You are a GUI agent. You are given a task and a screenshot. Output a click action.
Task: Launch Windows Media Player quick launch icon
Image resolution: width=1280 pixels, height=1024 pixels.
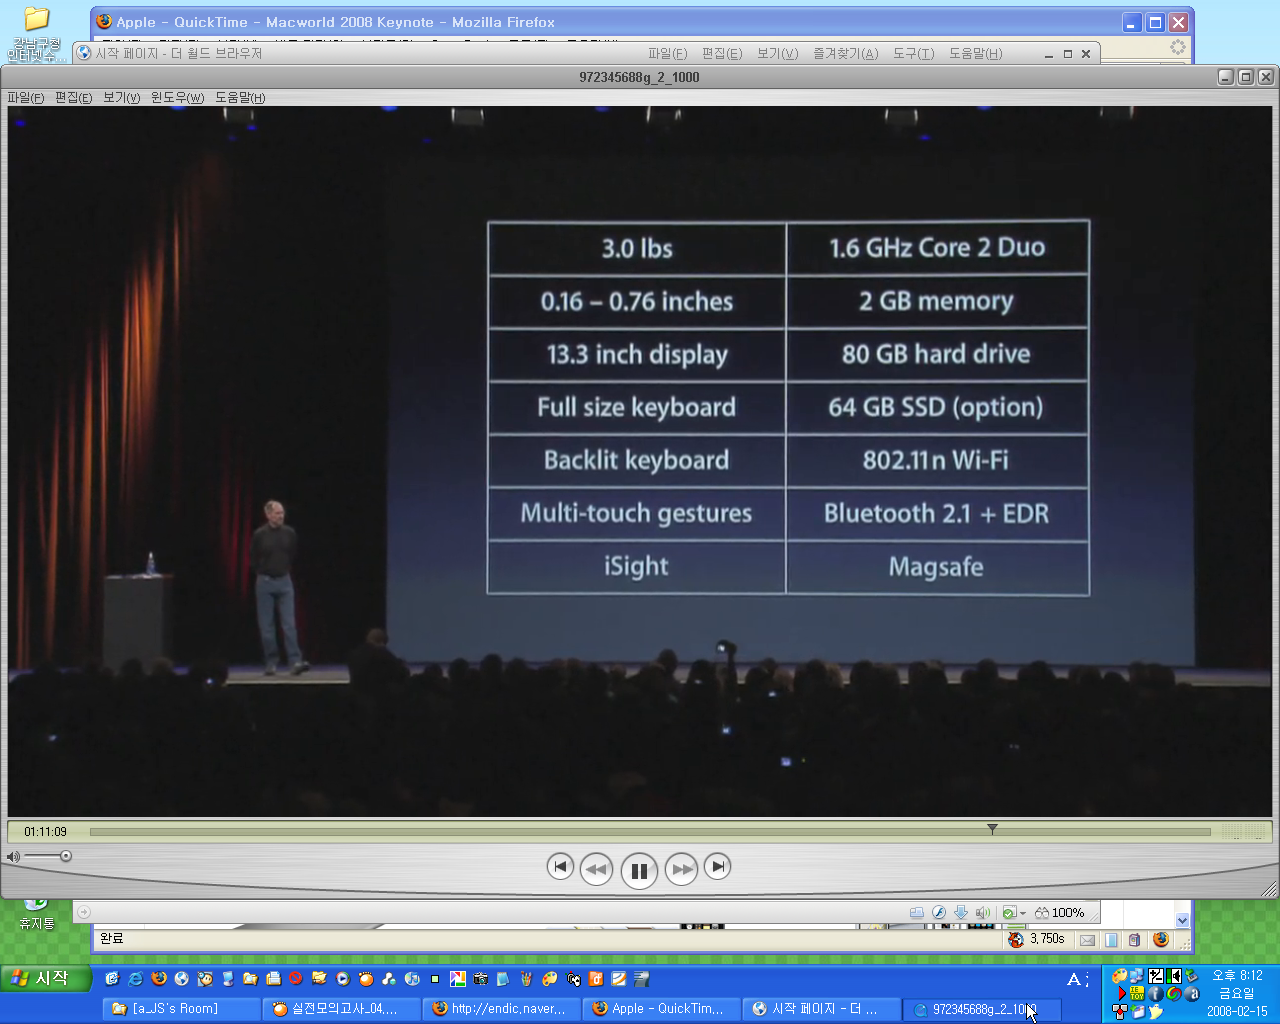coord(341,979)
